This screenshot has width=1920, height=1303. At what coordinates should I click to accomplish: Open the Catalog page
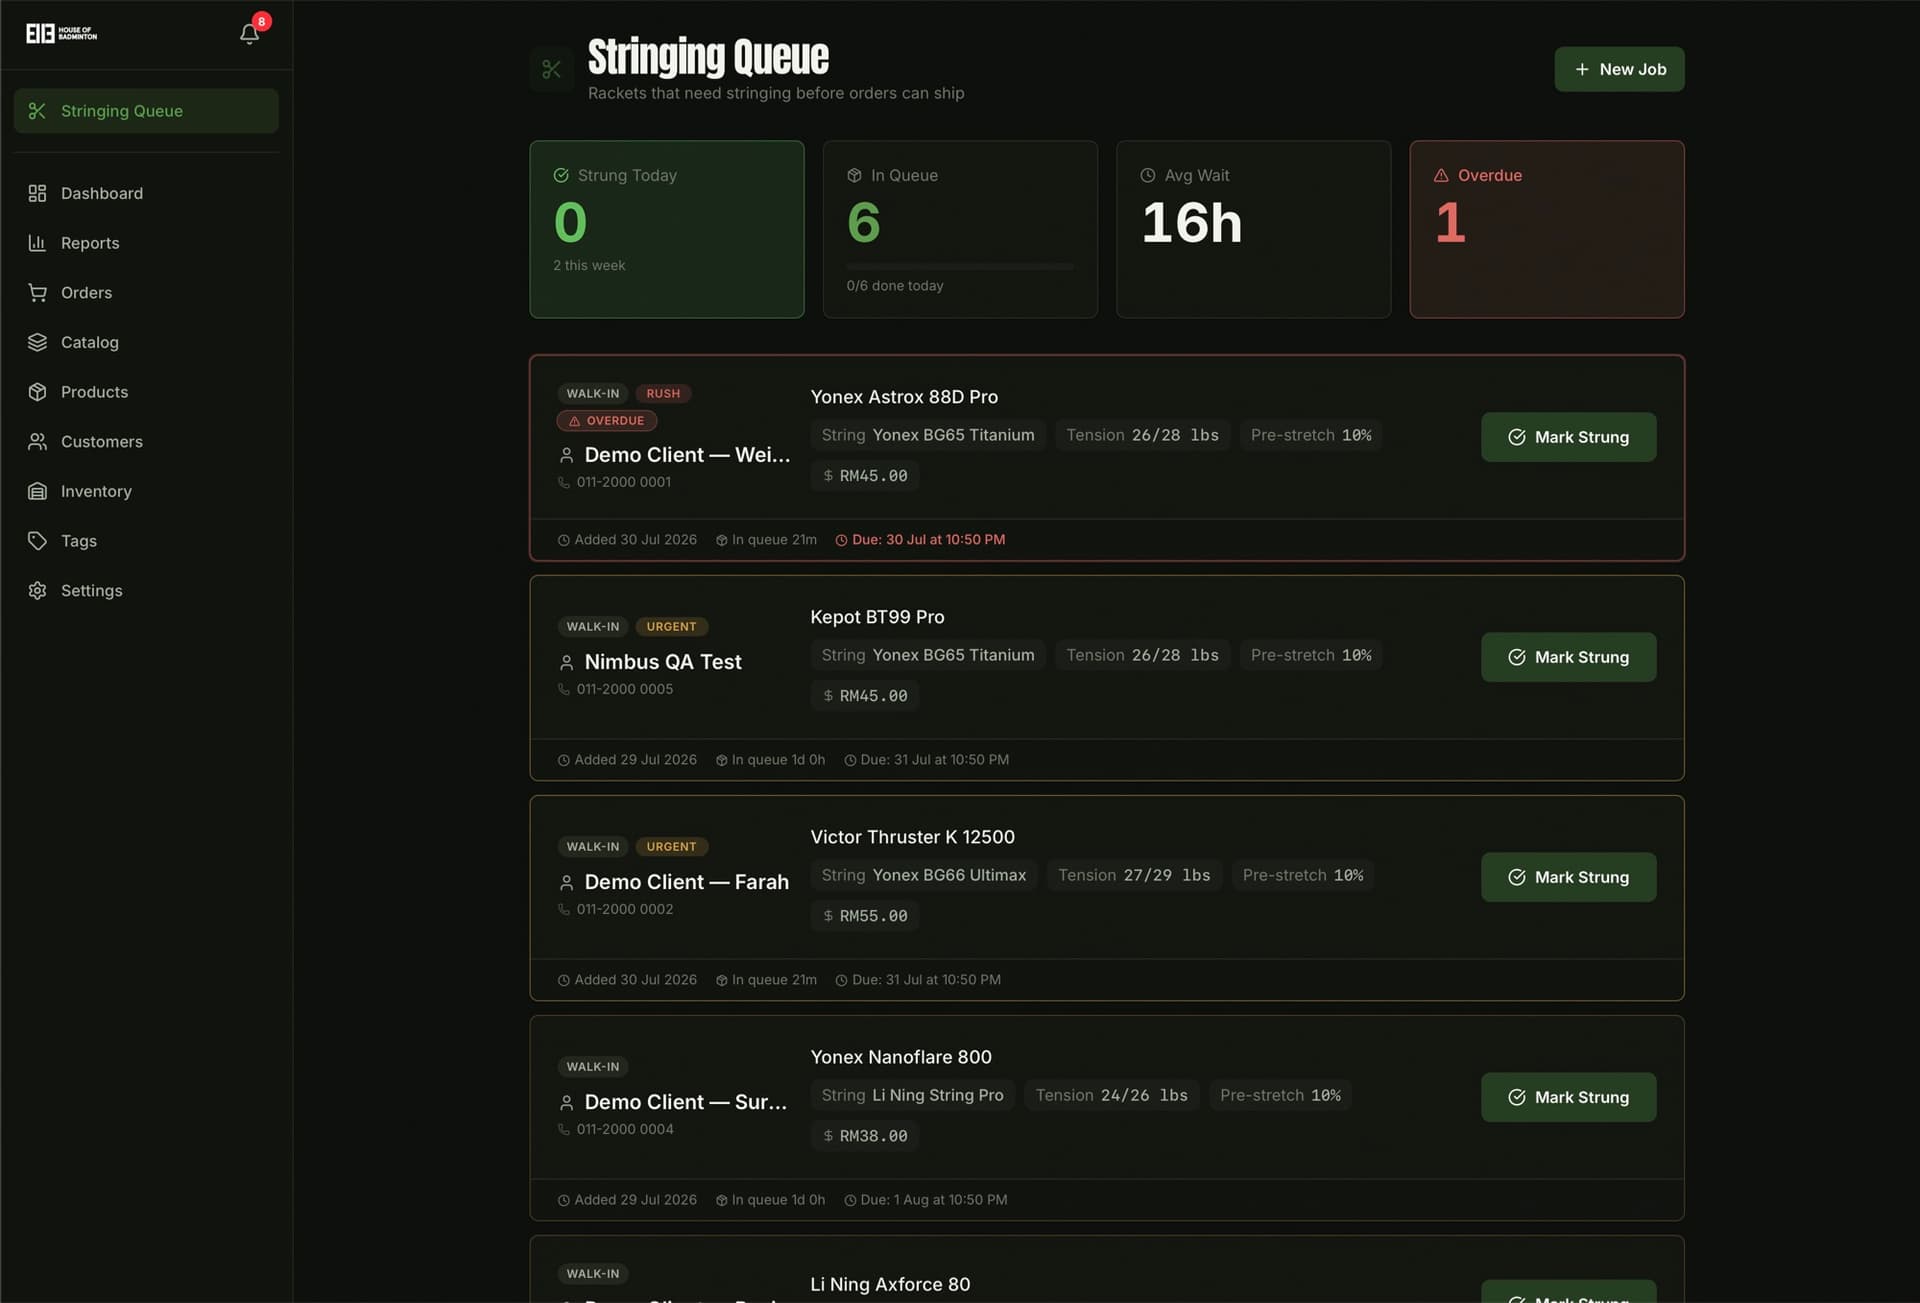(x=146, y=342)
